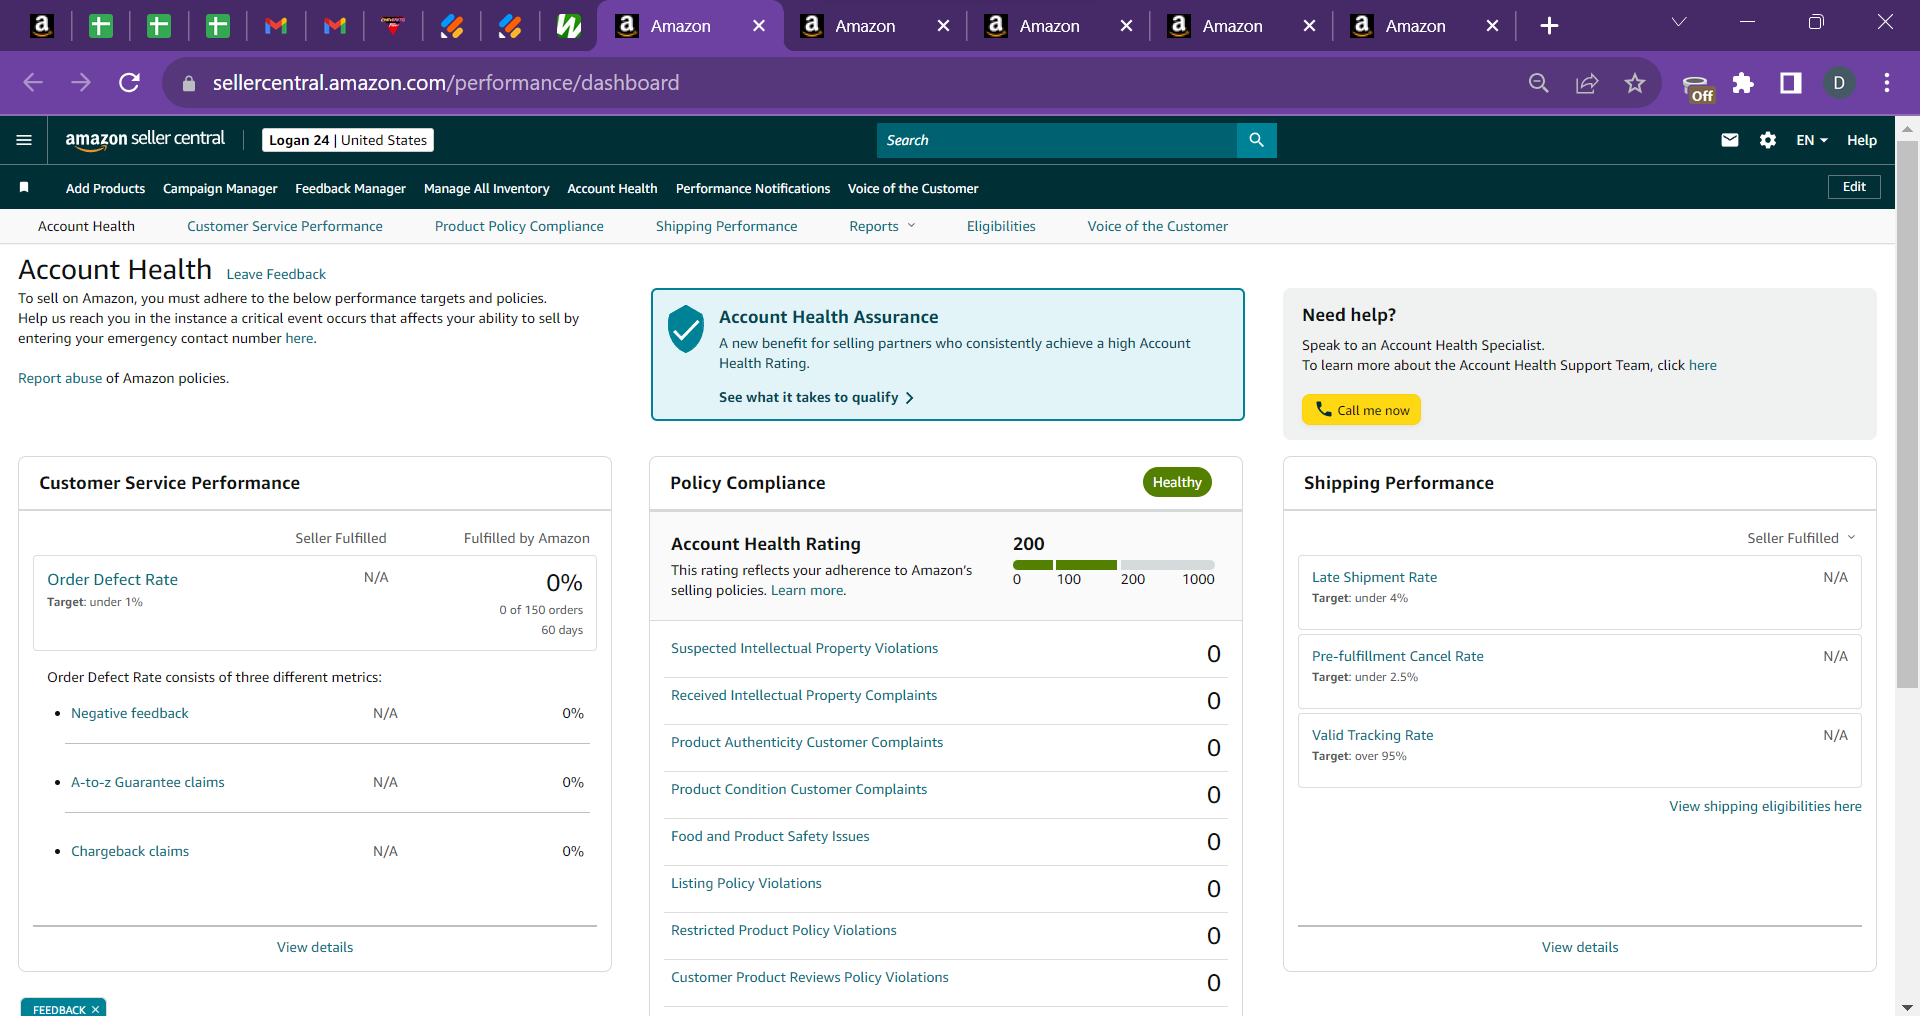The width and height of the screenshot is (1920, 1016).
Task: Click the Amazon Seller Central logo
Action: point(145,140)
